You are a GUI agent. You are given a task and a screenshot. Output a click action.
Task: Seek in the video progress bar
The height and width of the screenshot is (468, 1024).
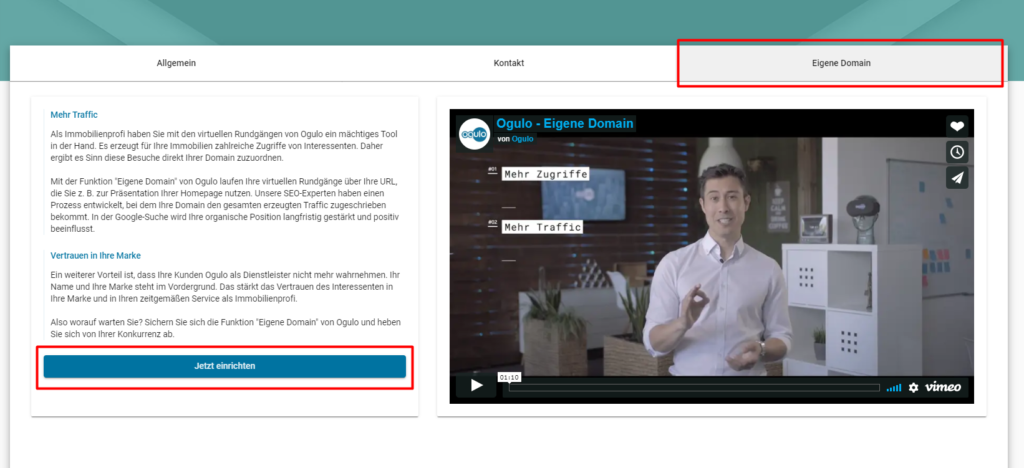pyautogui.click(x=694, y=388)
